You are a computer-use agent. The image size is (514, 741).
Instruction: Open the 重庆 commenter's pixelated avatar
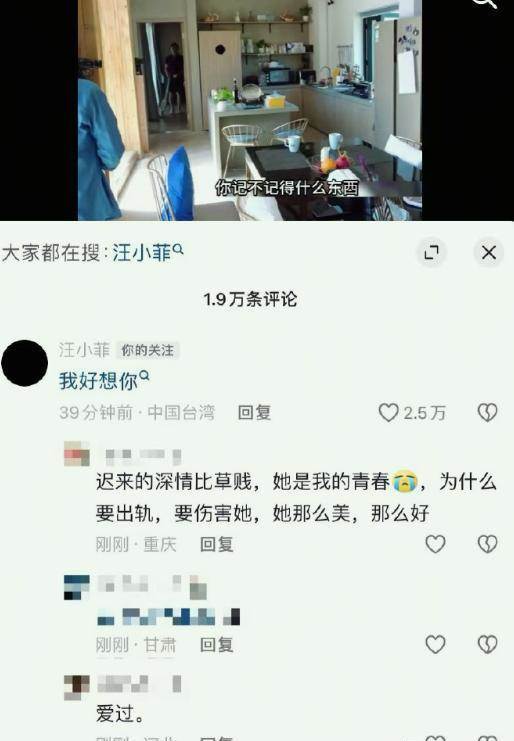77,454
